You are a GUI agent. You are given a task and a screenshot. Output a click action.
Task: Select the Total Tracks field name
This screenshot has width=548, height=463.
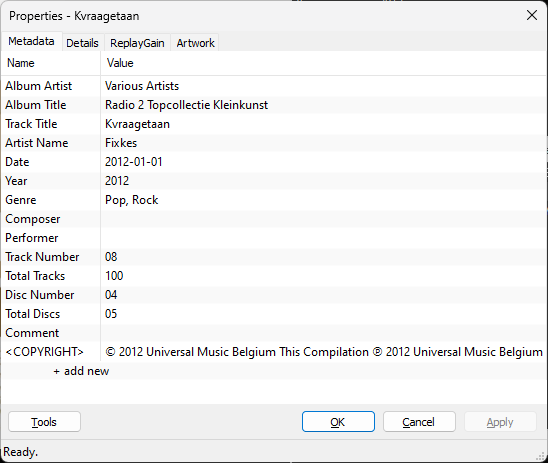pos(35,276)
